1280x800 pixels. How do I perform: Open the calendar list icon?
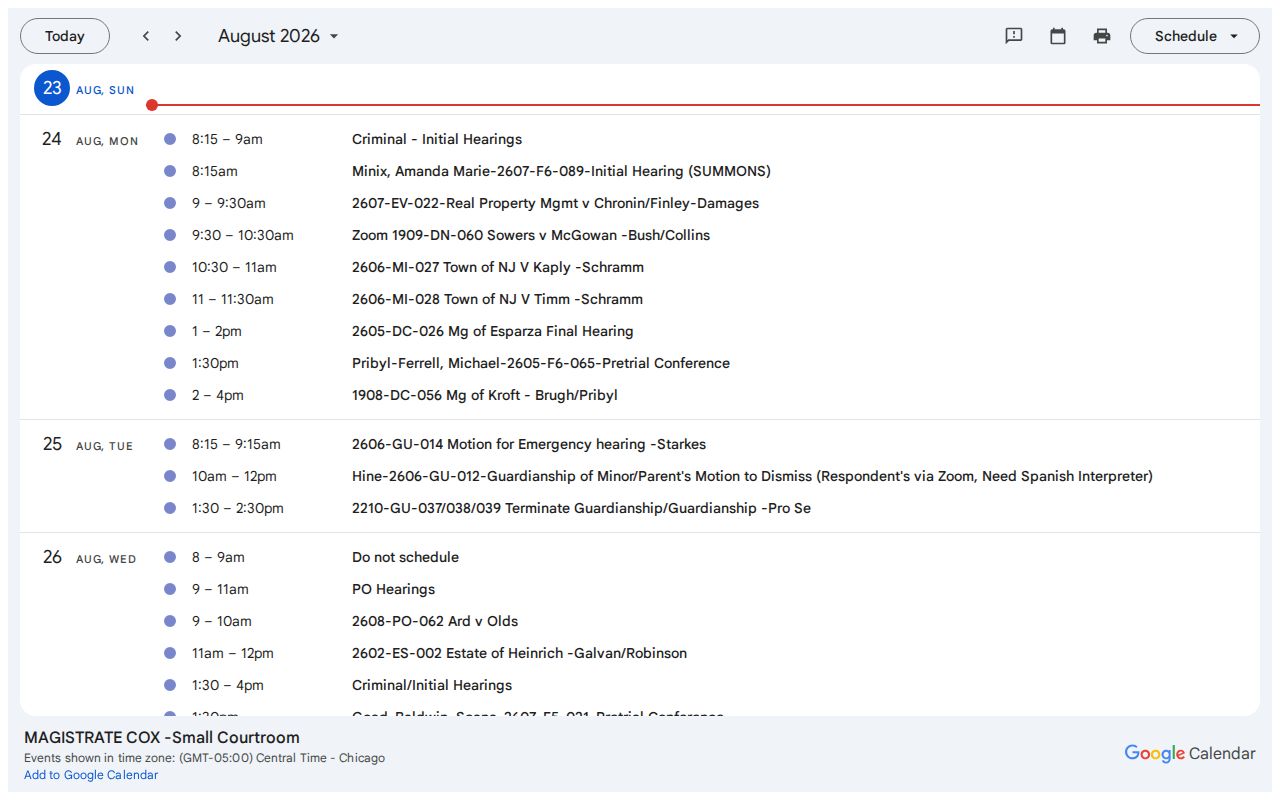tap(1058, 36)
